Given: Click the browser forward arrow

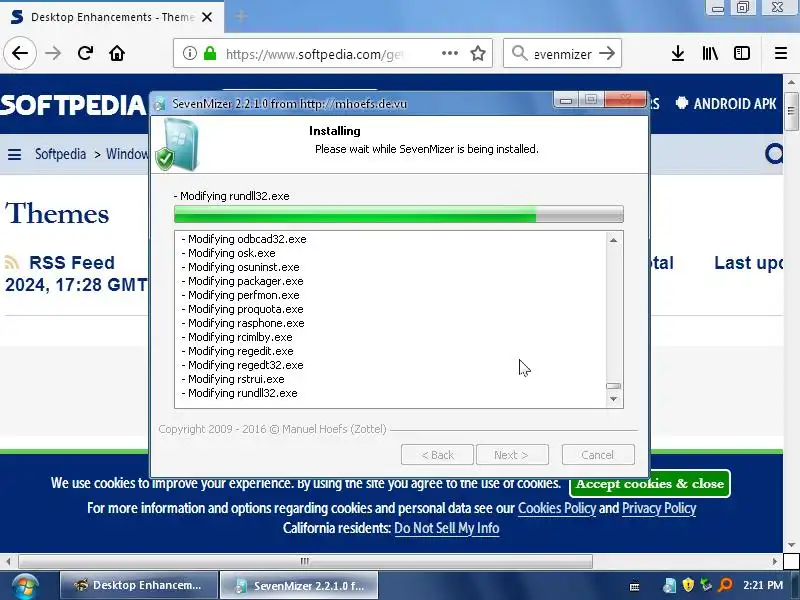Looking at the screenshot, I should click(x=53, y=53).
